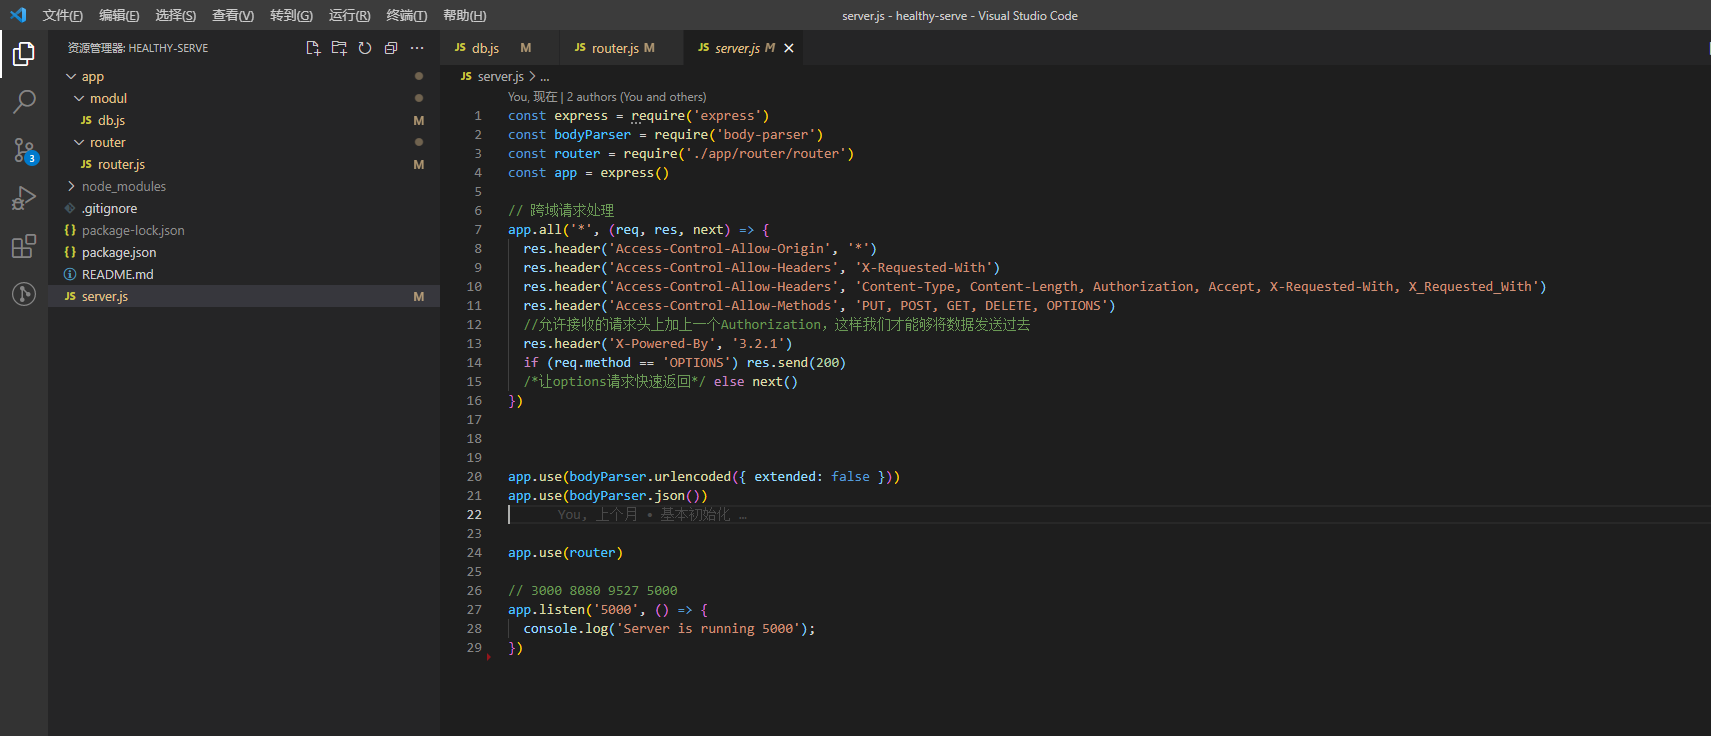The image size is (1711, 736).
Task: Collapse the app folder
Action: [x=71, y=76]
